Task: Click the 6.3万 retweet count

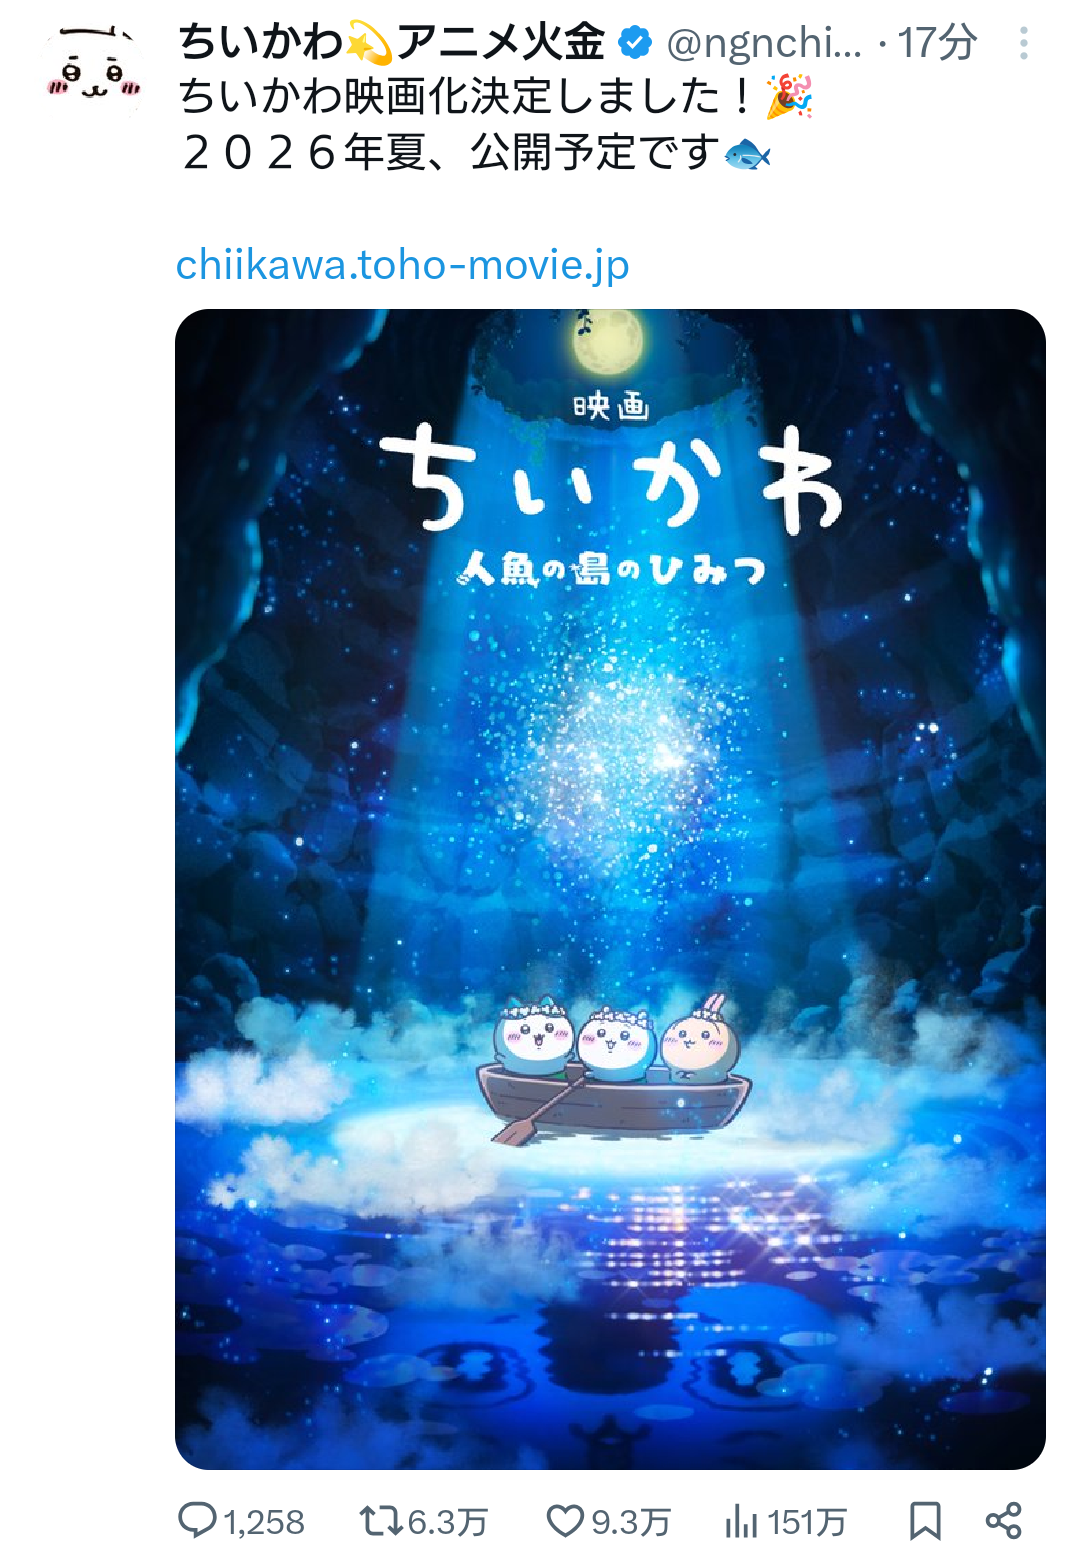Action: pyautogui.click(x=447, y=1522)
